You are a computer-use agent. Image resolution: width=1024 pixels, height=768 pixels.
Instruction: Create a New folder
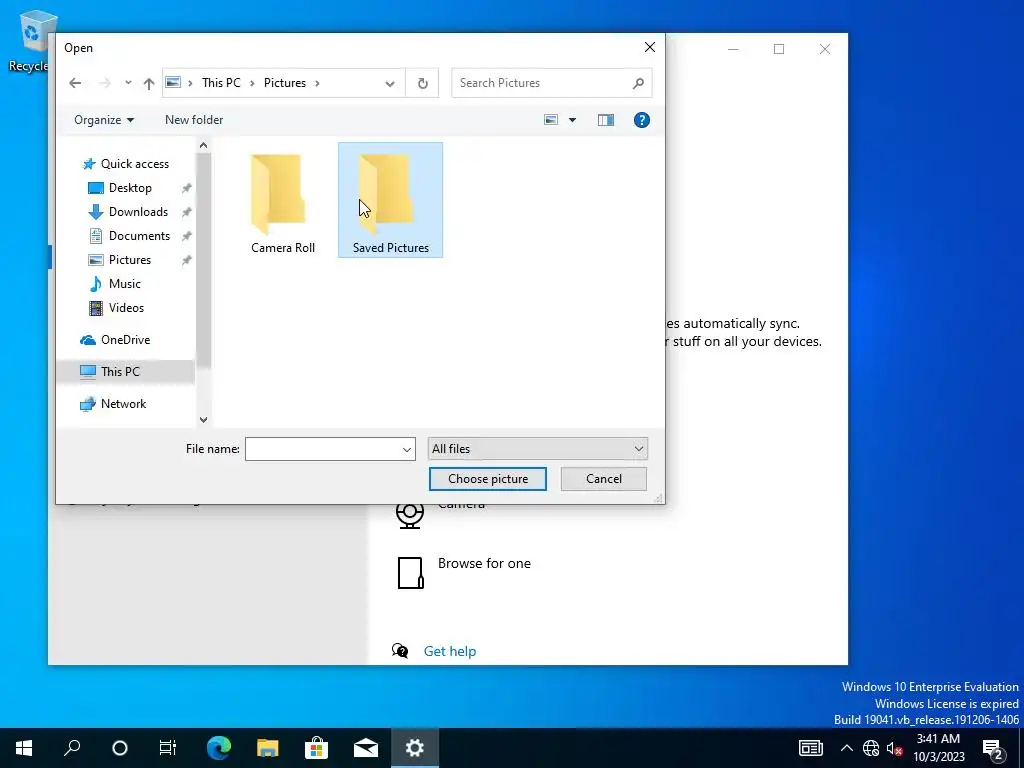[194, 120]
